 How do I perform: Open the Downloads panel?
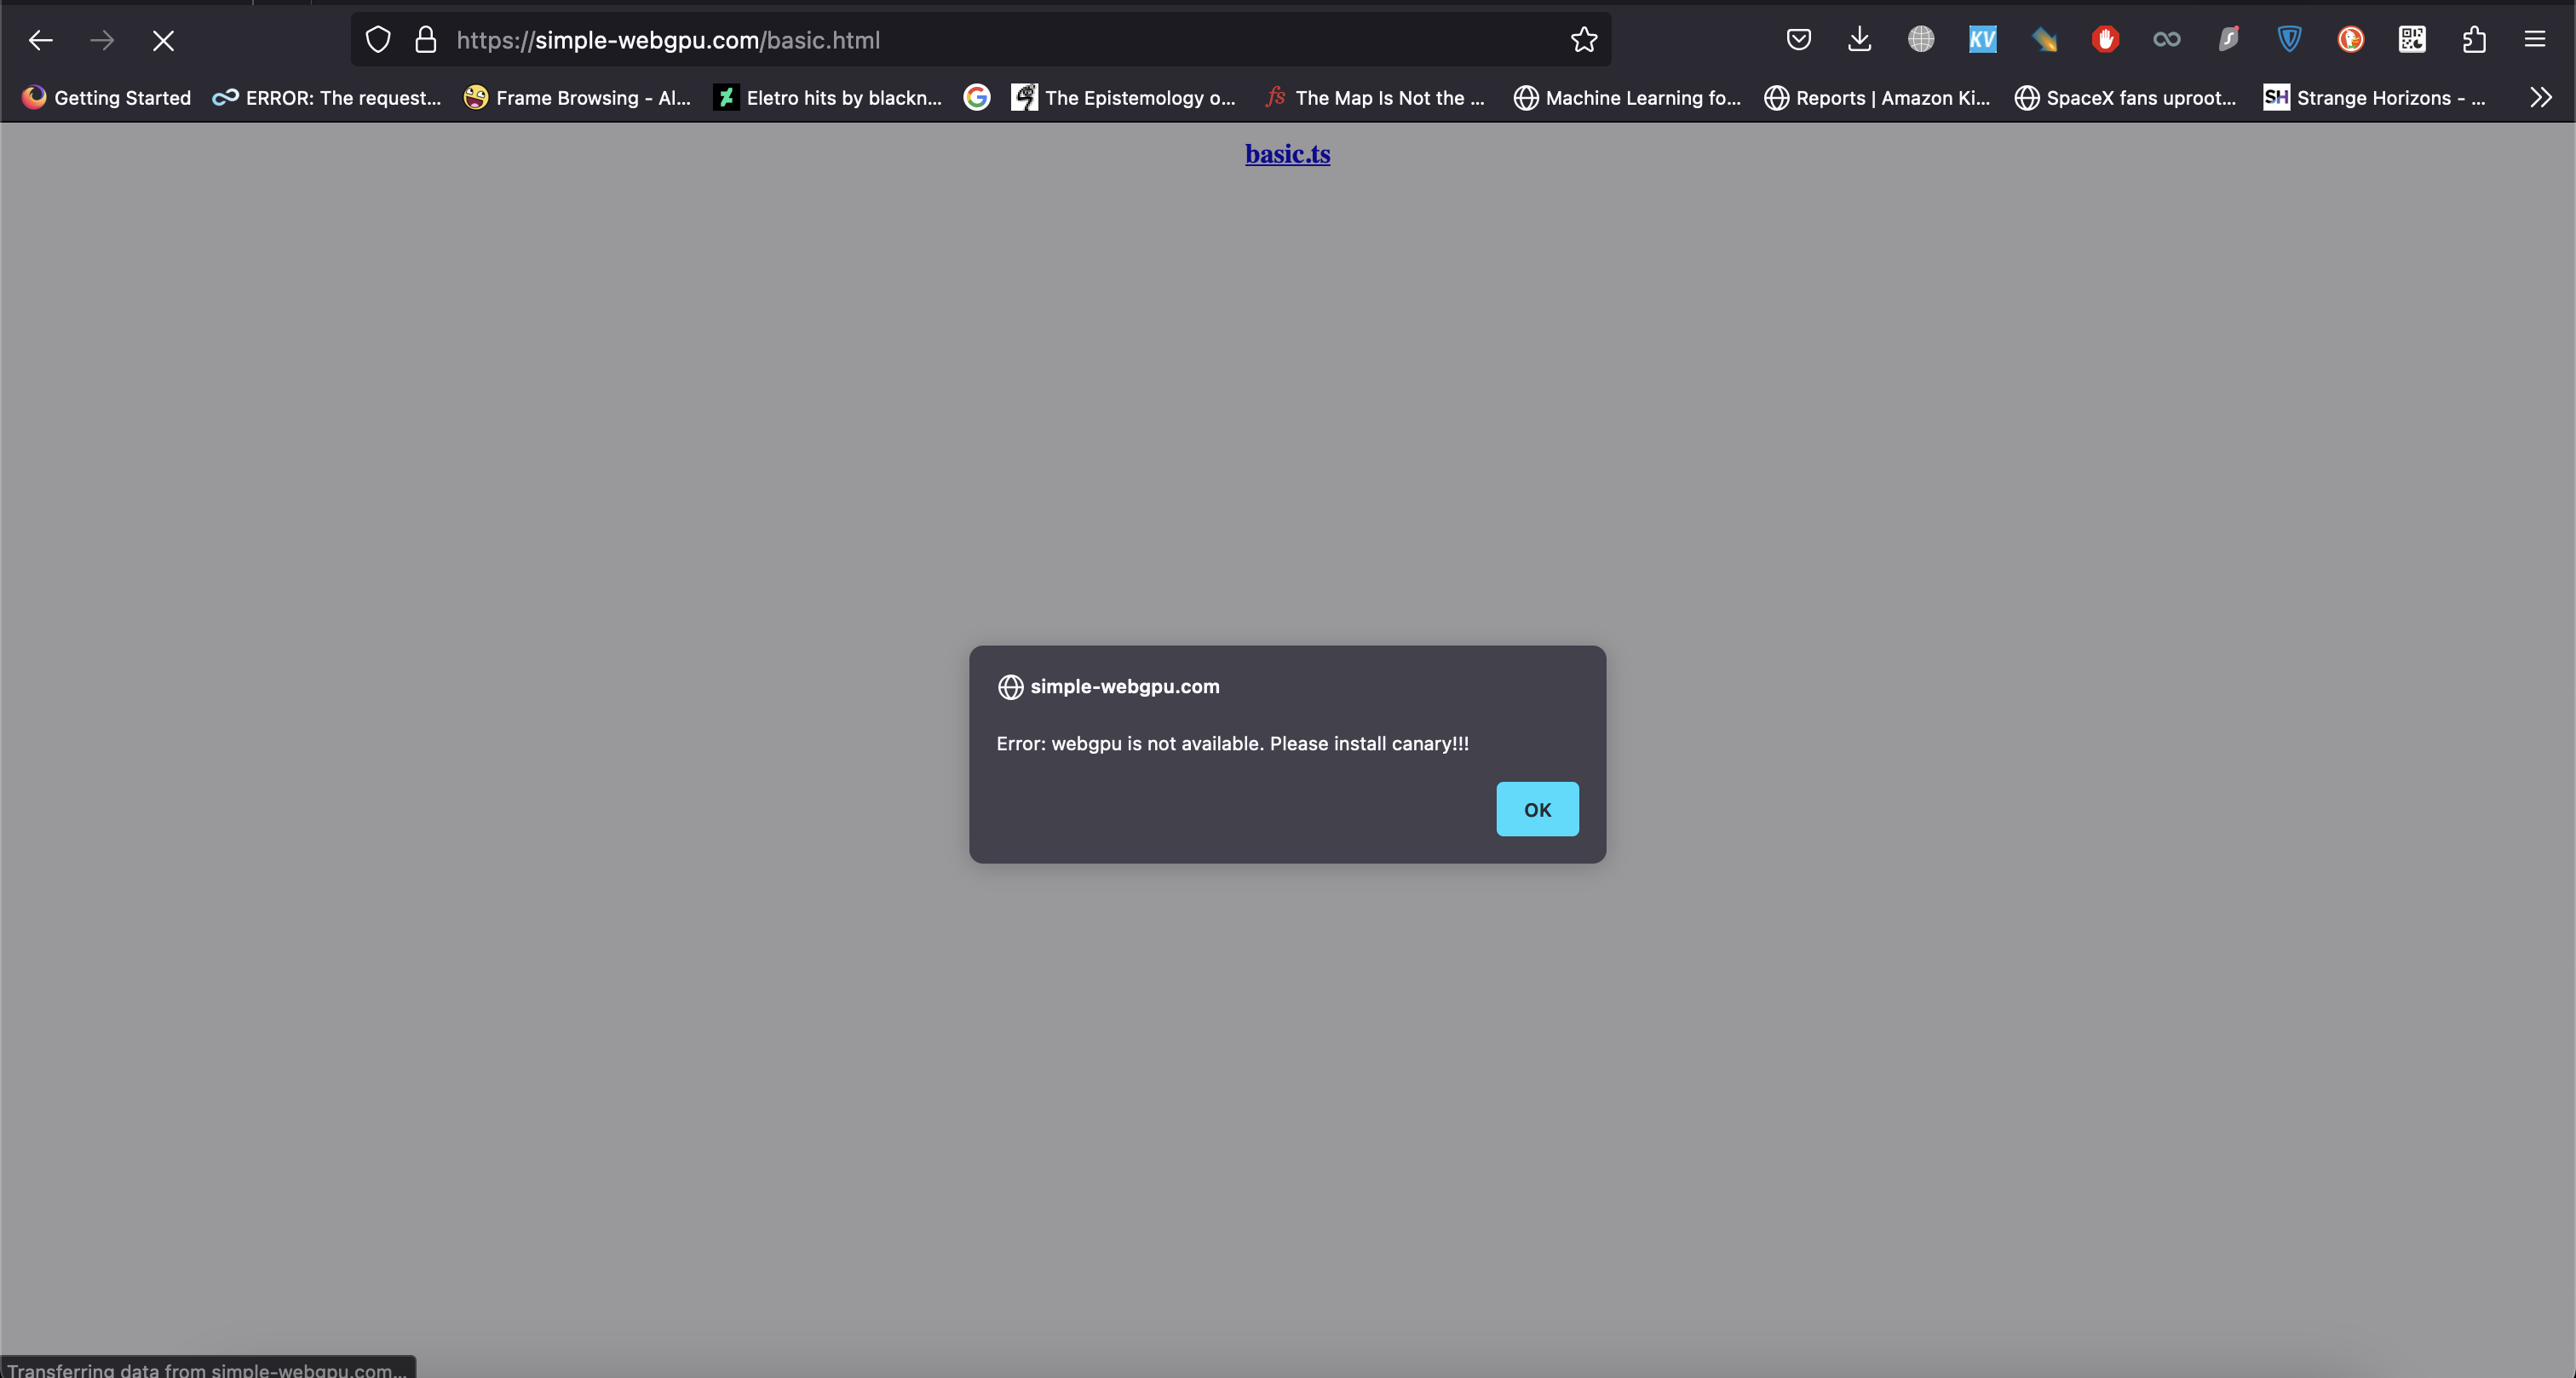pyautogui.click(x=1859, y=40)
